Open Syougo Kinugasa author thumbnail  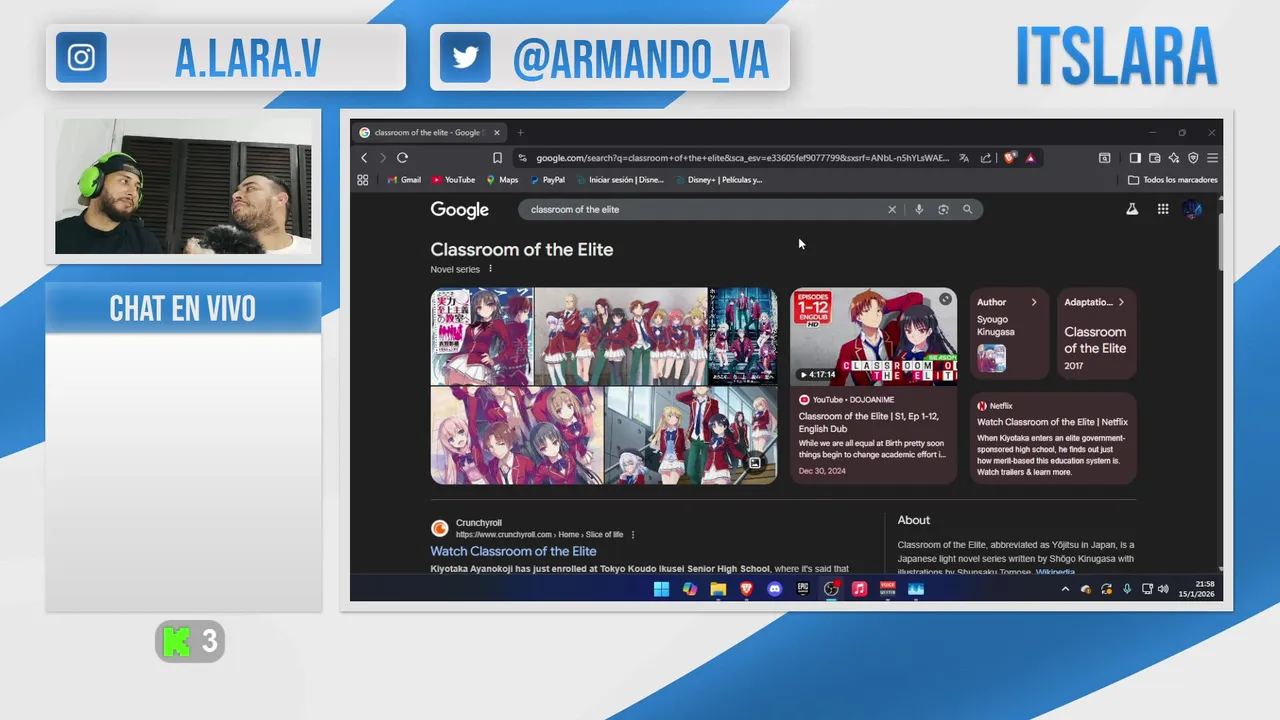pos(991,358)
